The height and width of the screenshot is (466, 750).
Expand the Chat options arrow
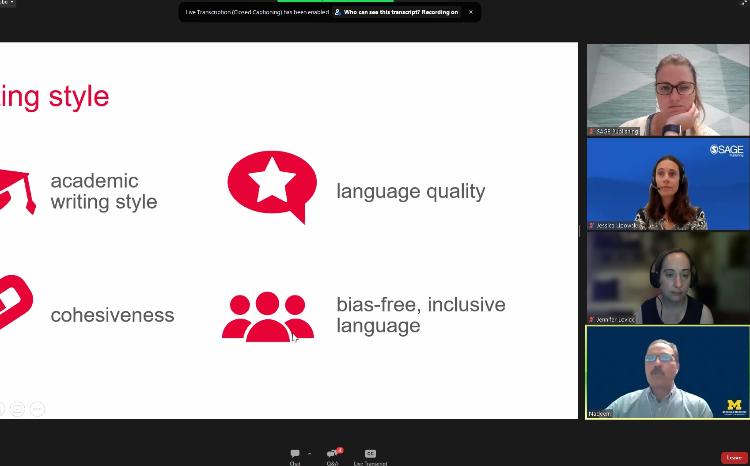pos(309,453)
